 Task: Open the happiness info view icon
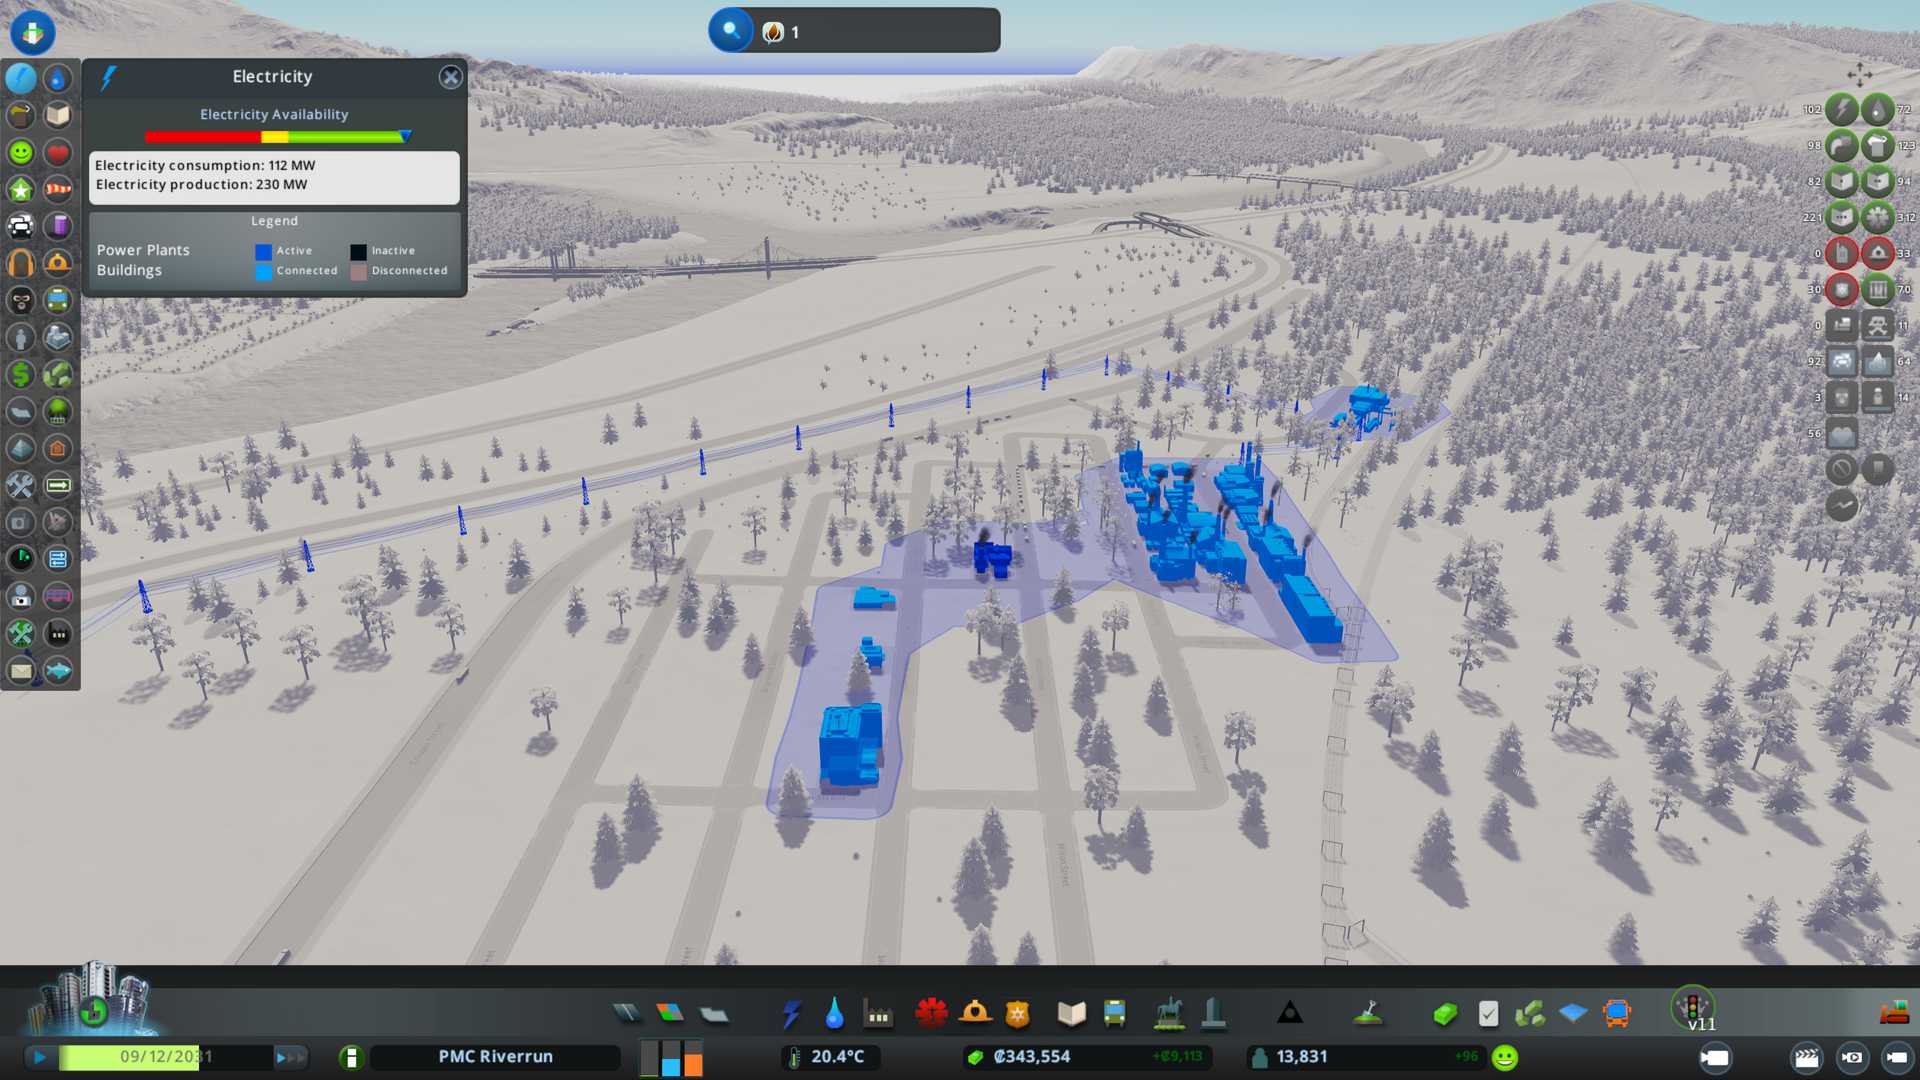pos(21,152)
